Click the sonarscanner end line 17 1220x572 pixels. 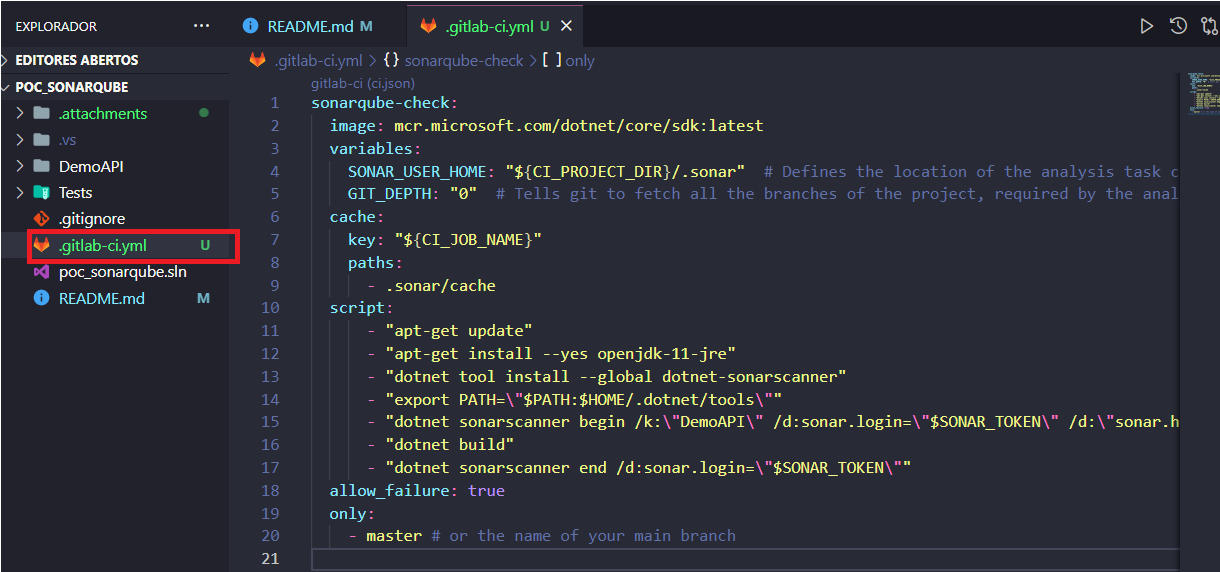pyautogui.click(x=647, y=468)
